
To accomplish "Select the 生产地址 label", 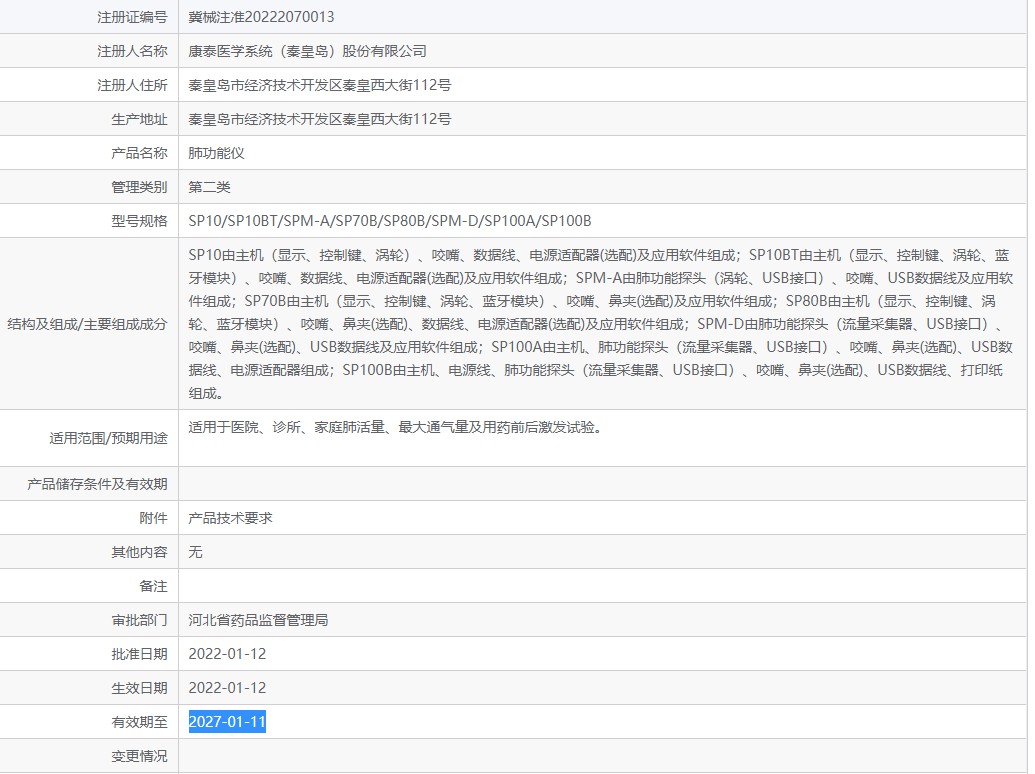I will click(x=139, y=119).
